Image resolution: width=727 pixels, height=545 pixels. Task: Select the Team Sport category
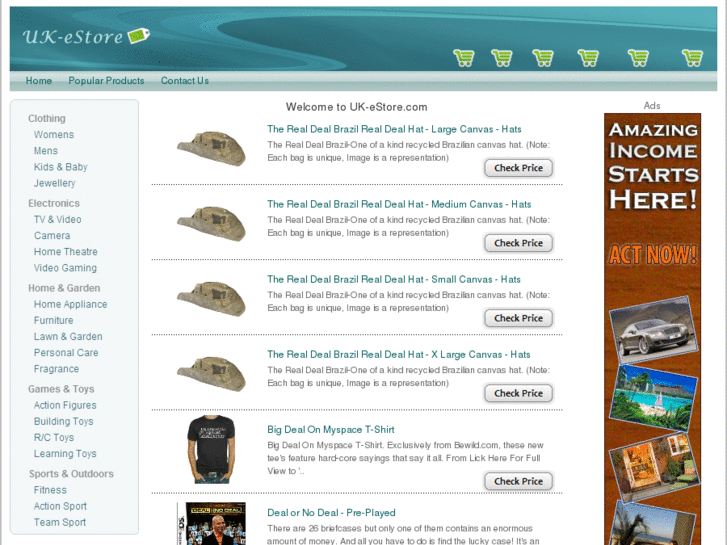[60, 523]
